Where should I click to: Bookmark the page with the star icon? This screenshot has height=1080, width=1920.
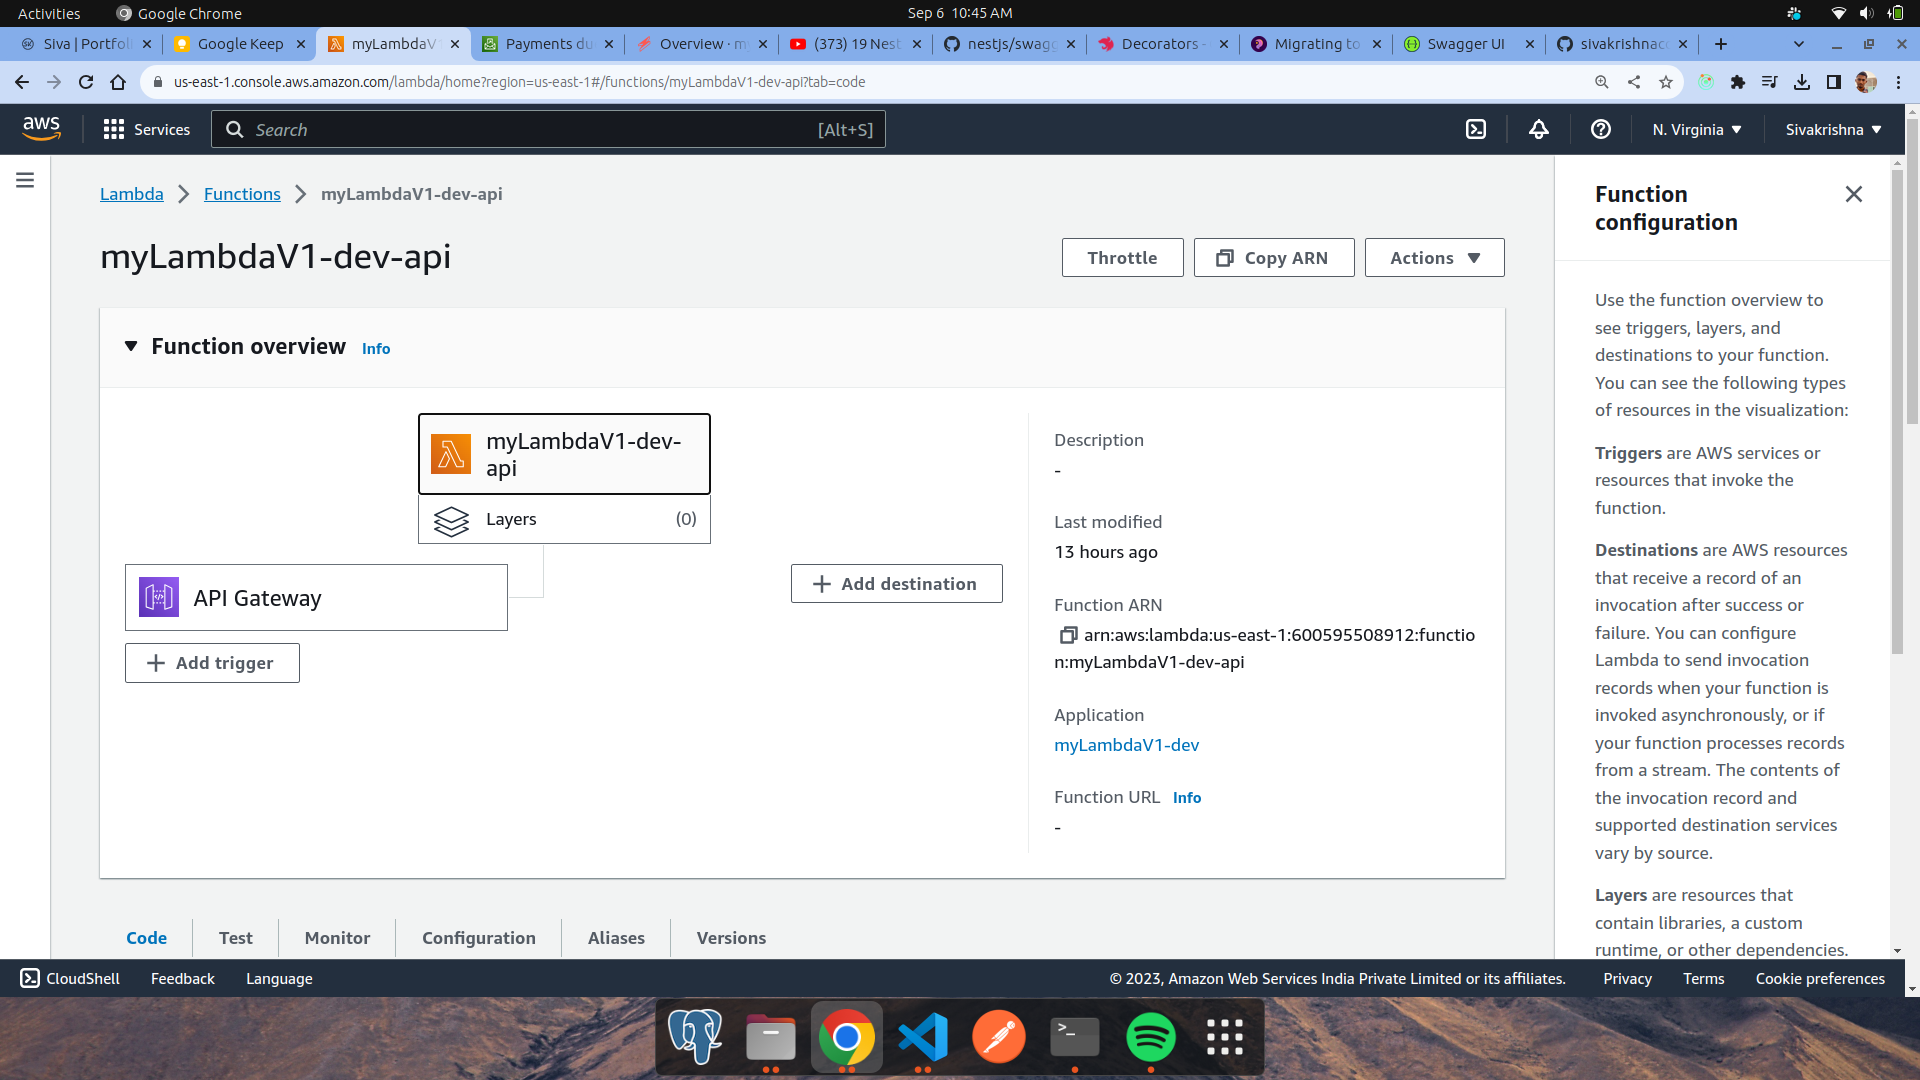(x=1667, y=82)
